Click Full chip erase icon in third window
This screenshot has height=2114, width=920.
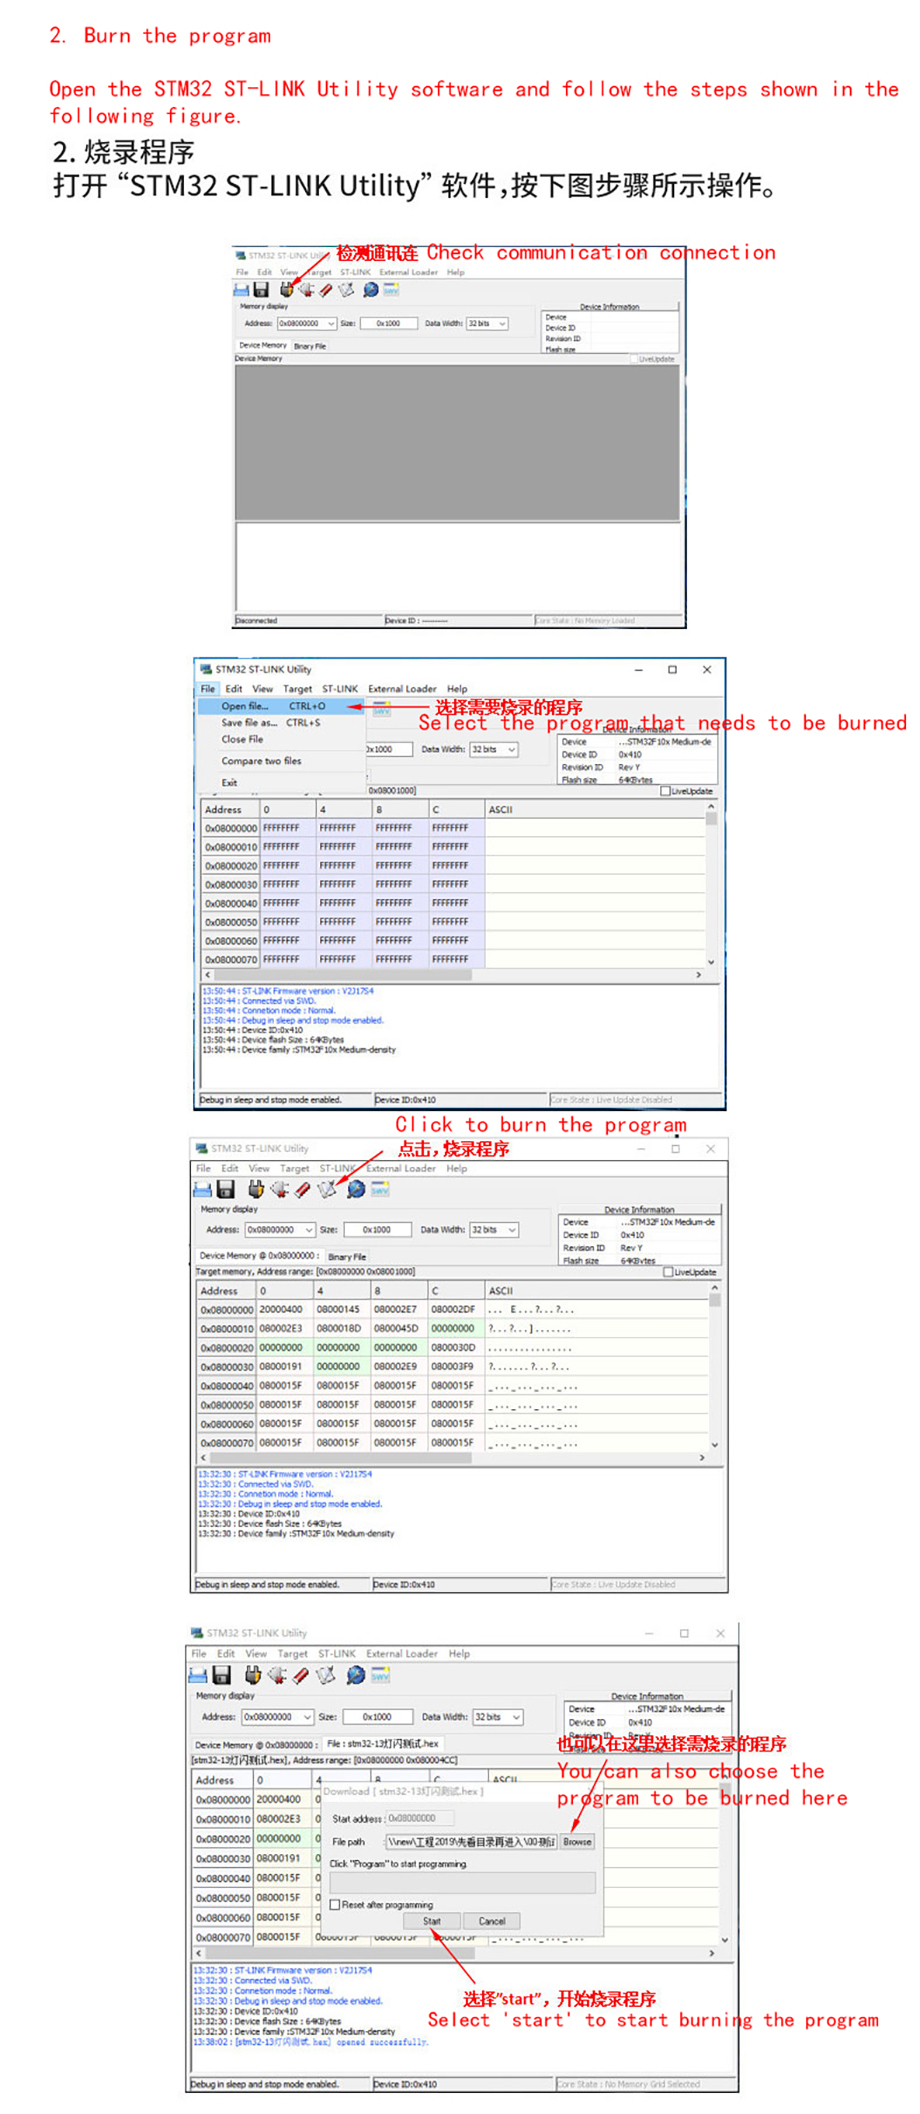coord(302,1189)
